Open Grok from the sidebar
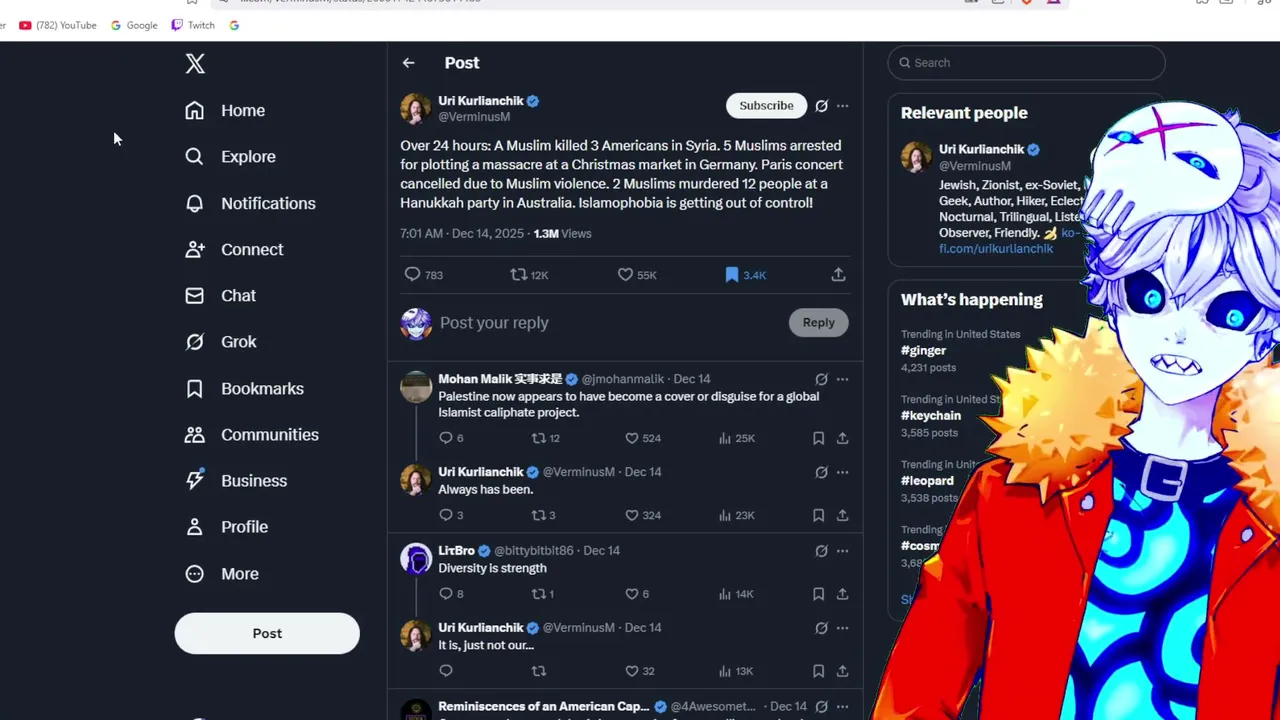This screenshot has width=1280, height=720. [x=221, y=342]
